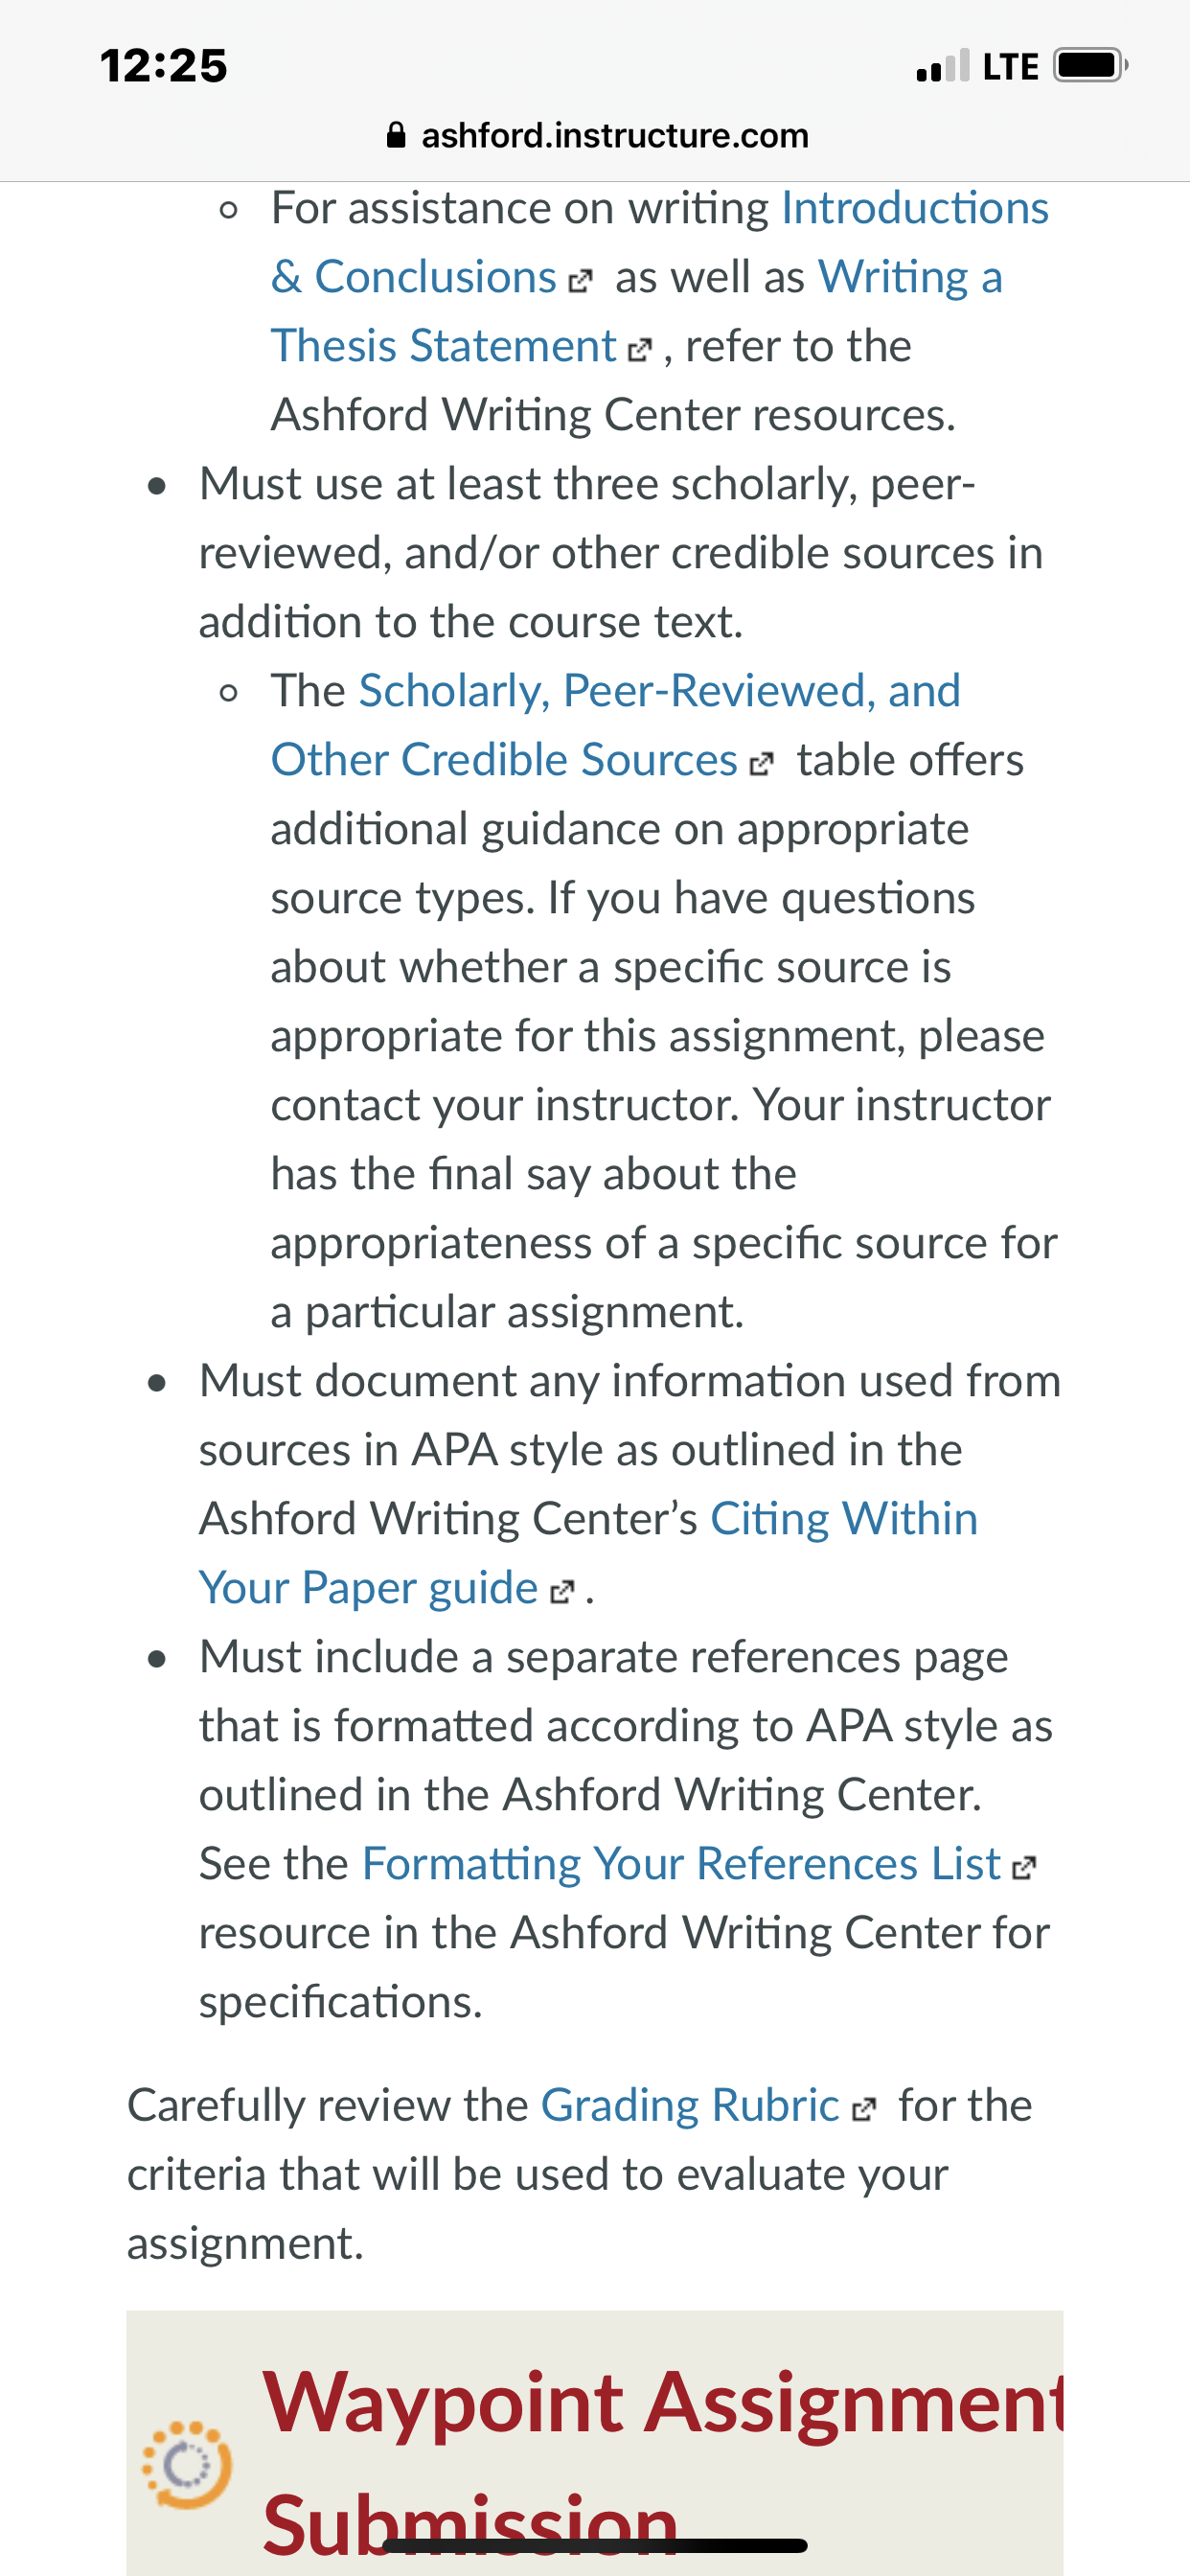Tap the cellular signal bars icon

click(x=943, y=66)
